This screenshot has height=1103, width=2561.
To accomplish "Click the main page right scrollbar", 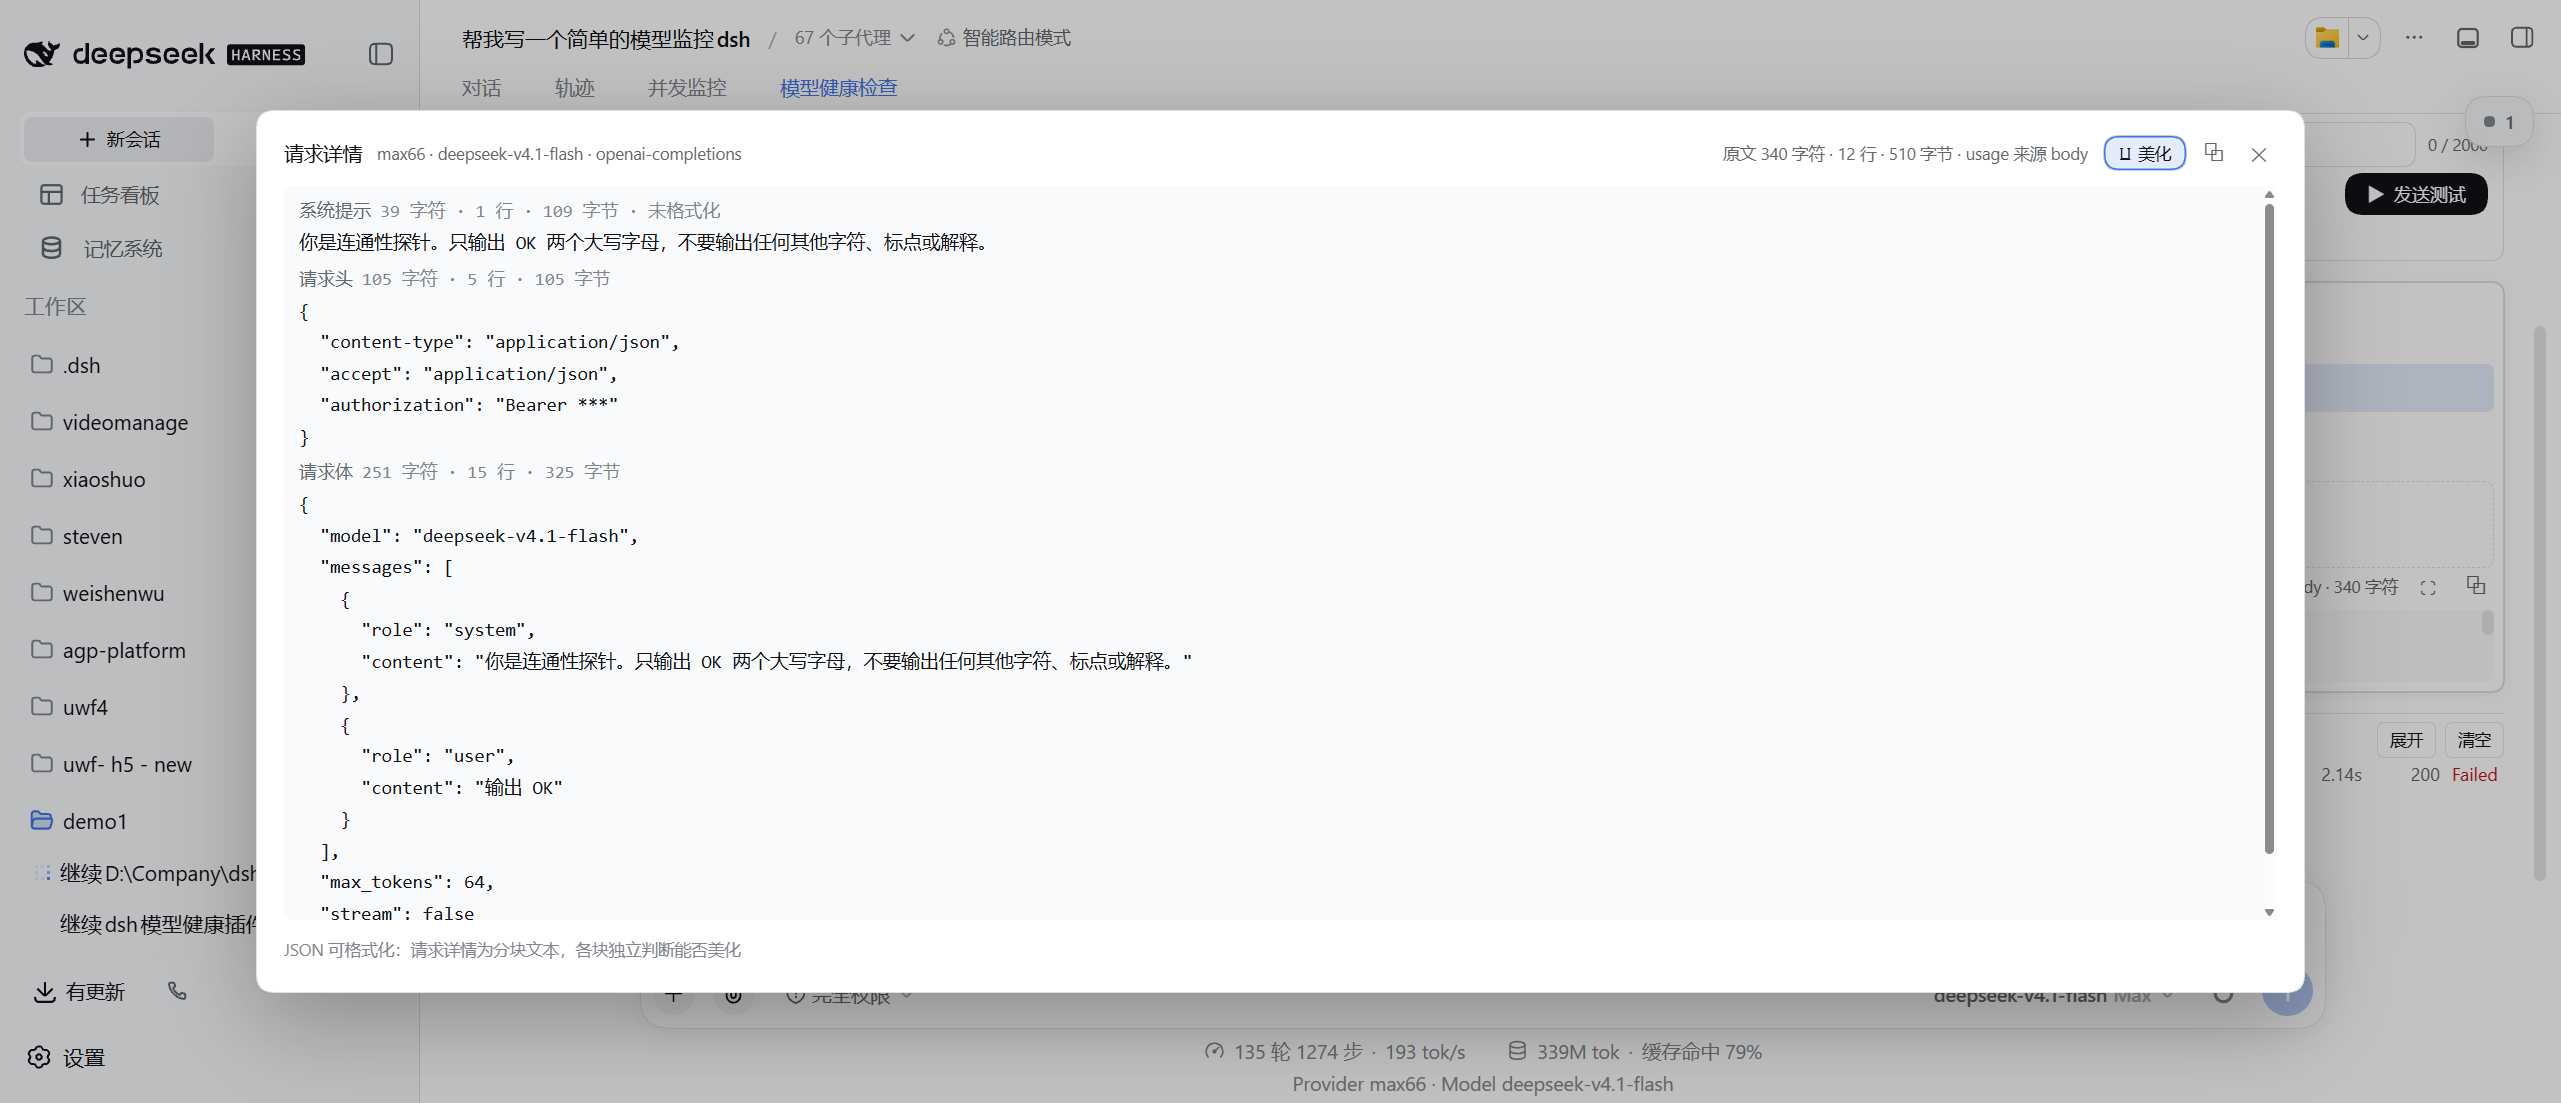I will tap(2540, 603).
